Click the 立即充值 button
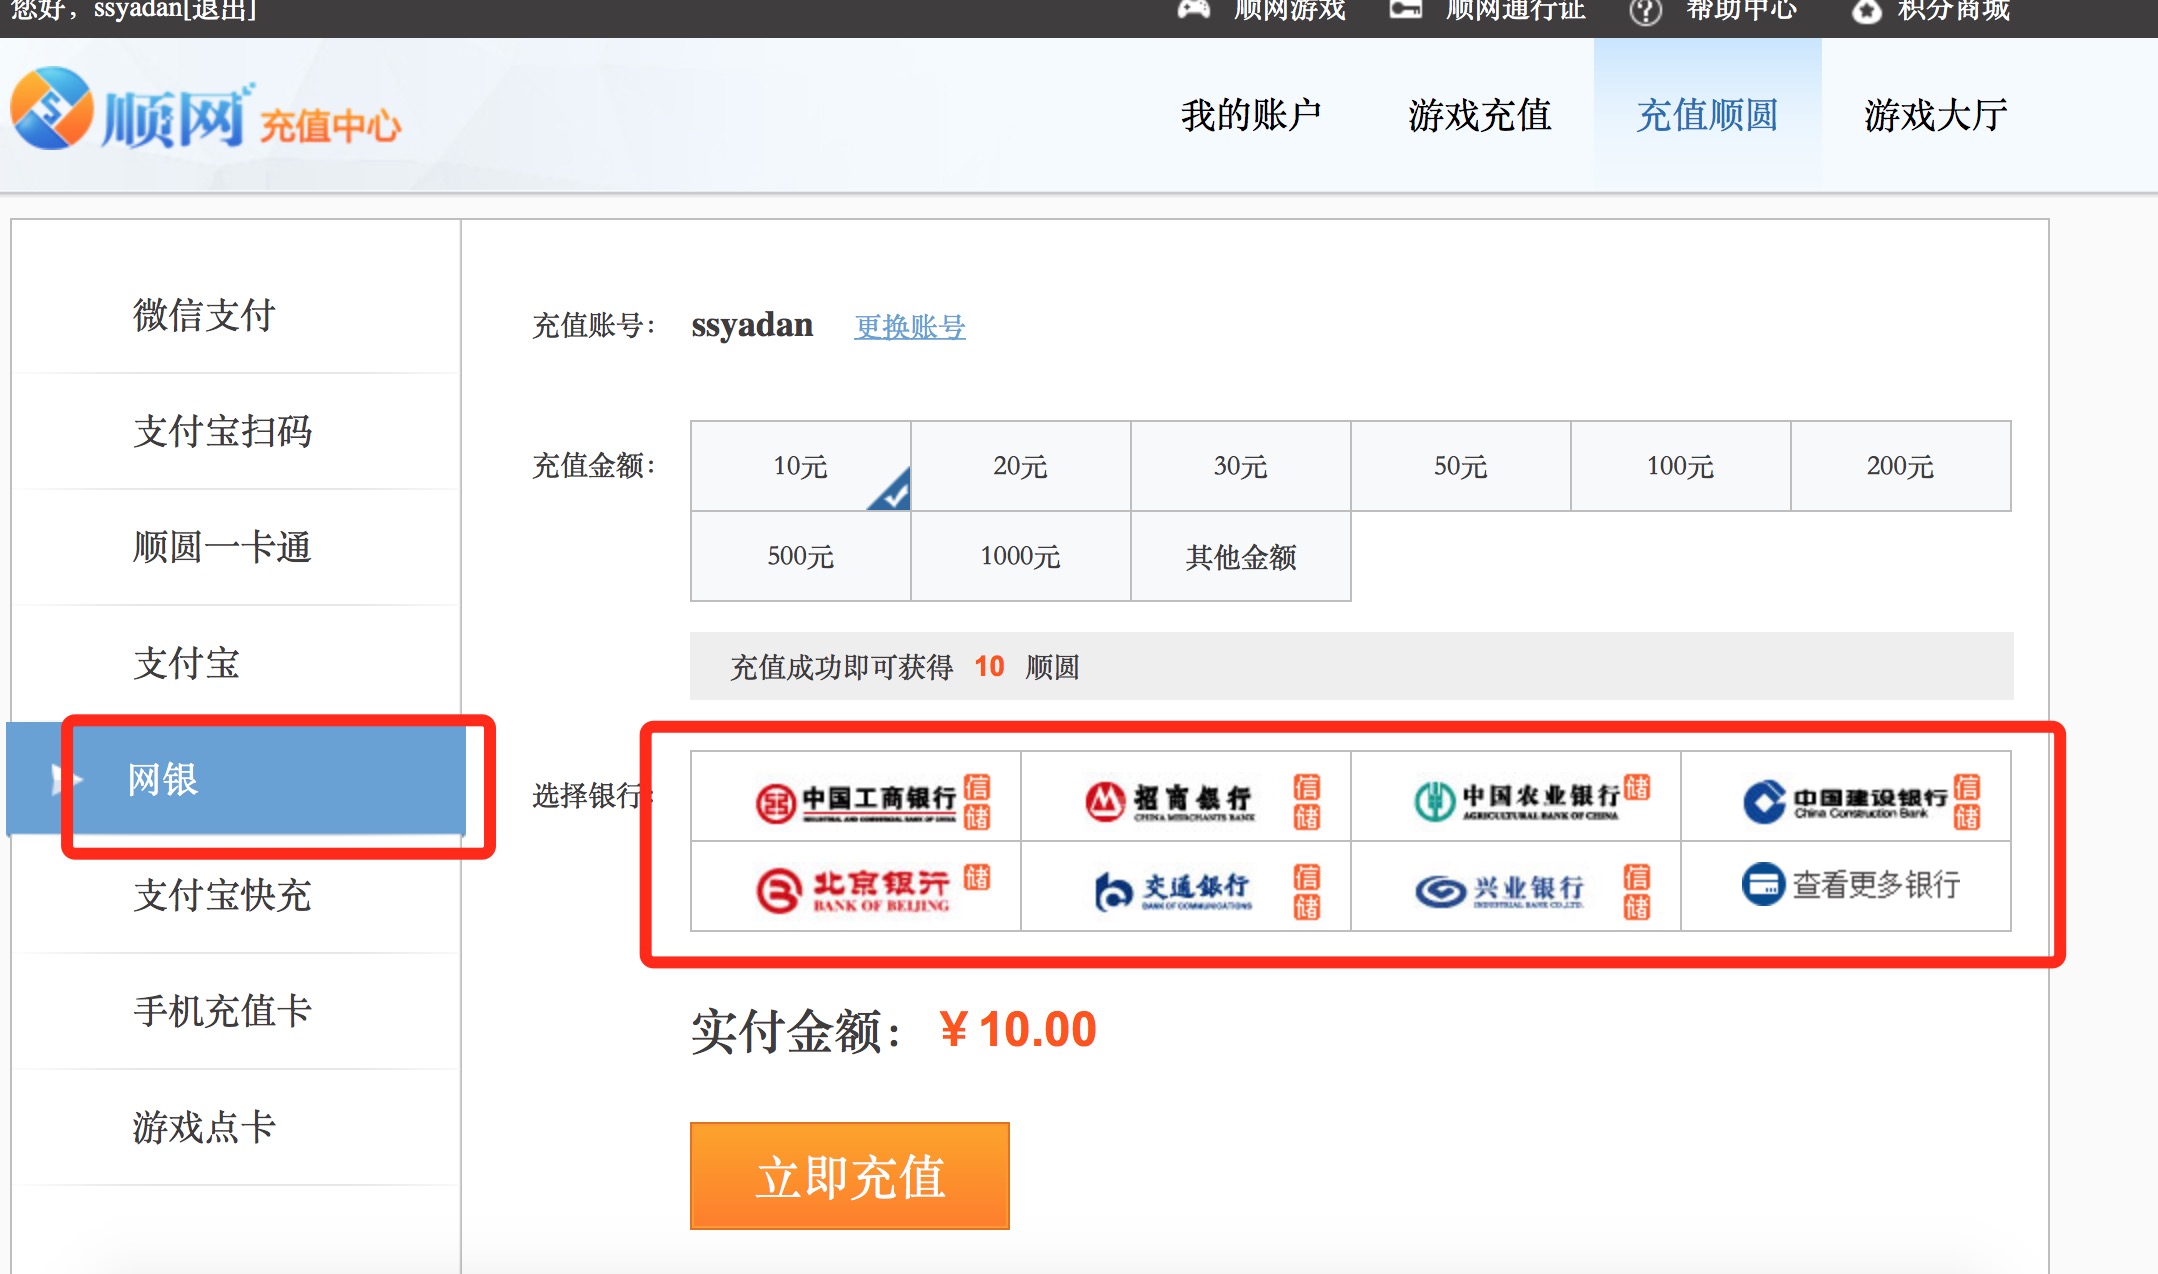Viewport: 2158px width, 1274px height. pyautogui.click(x=850, y=1176)
